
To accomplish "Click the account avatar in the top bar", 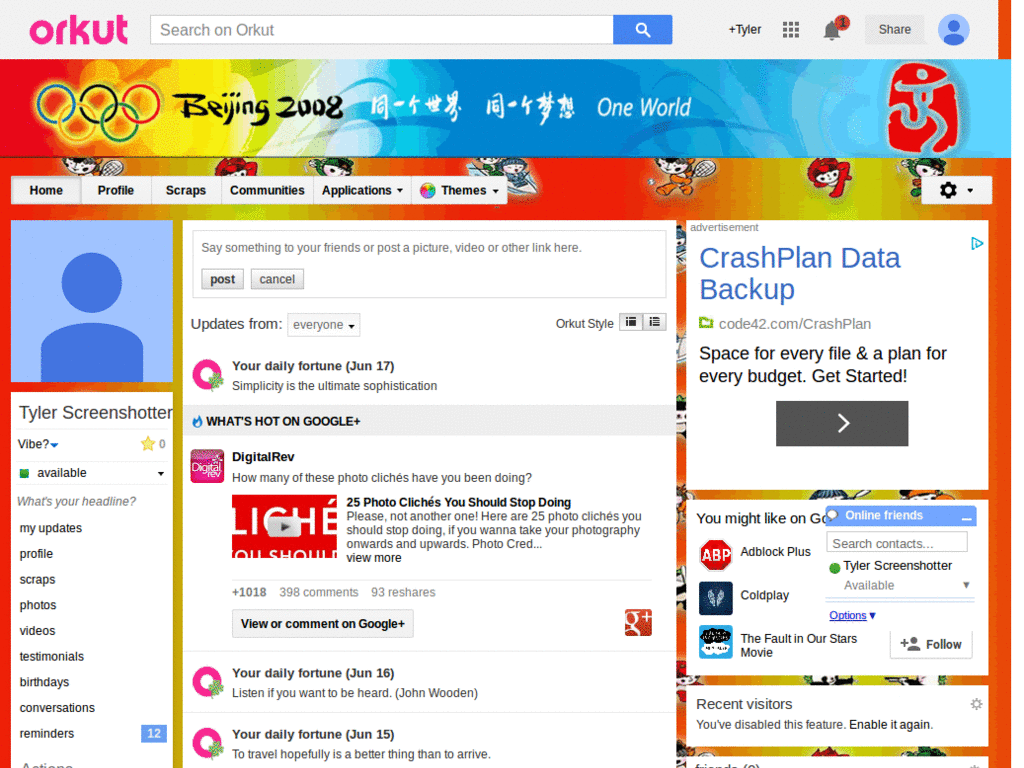I will 953,30.
